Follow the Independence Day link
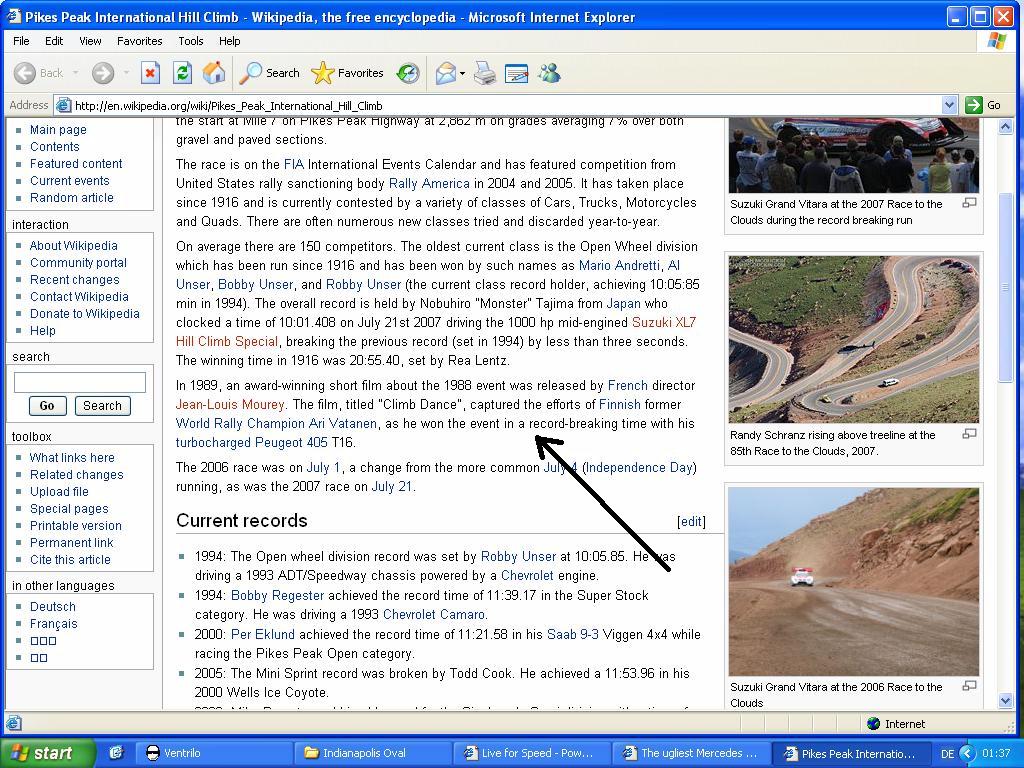The height and width of the screenshot is (768, 1024). (639, 468)
